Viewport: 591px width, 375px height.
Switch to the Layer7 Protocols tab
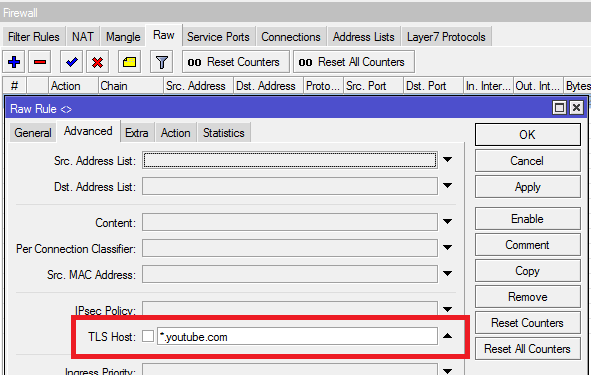coord(446,37)
